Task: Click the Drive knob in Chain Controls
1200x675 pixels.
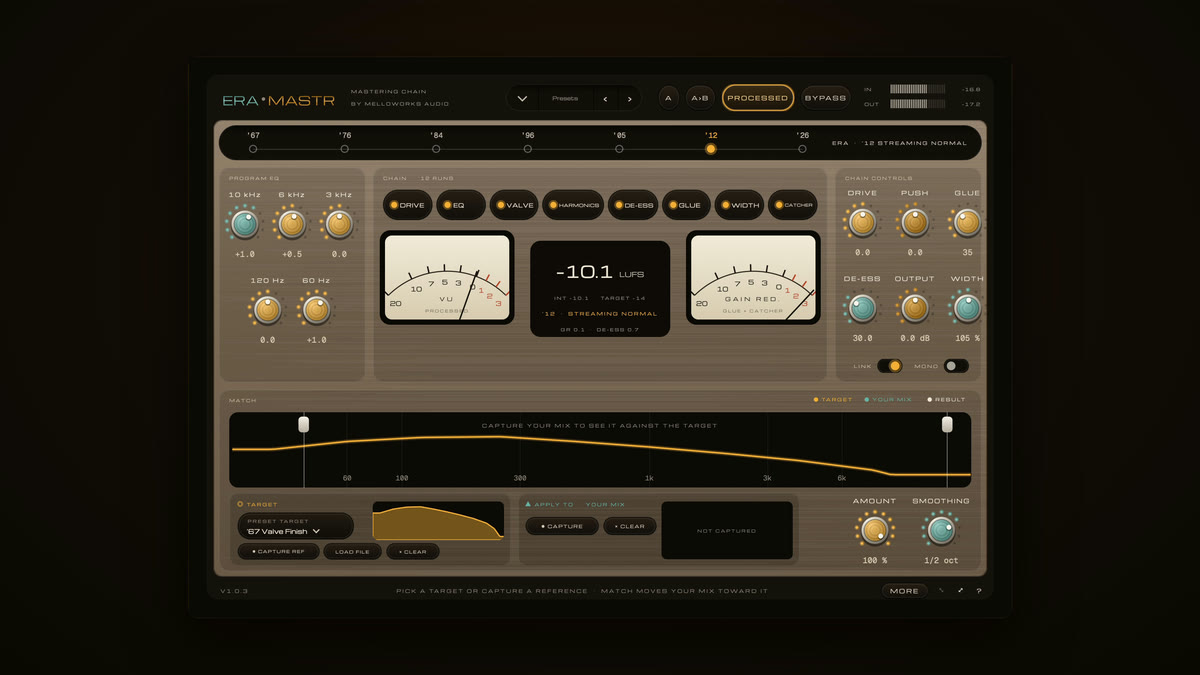Action: coord(862,222)
